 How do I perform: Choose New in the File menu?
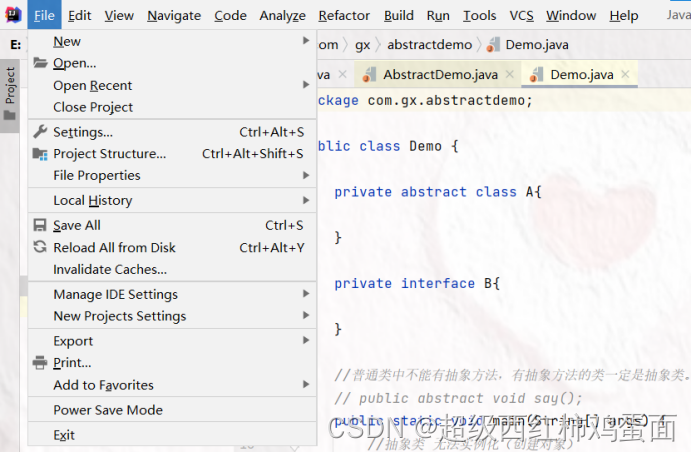tap(172, 41)
